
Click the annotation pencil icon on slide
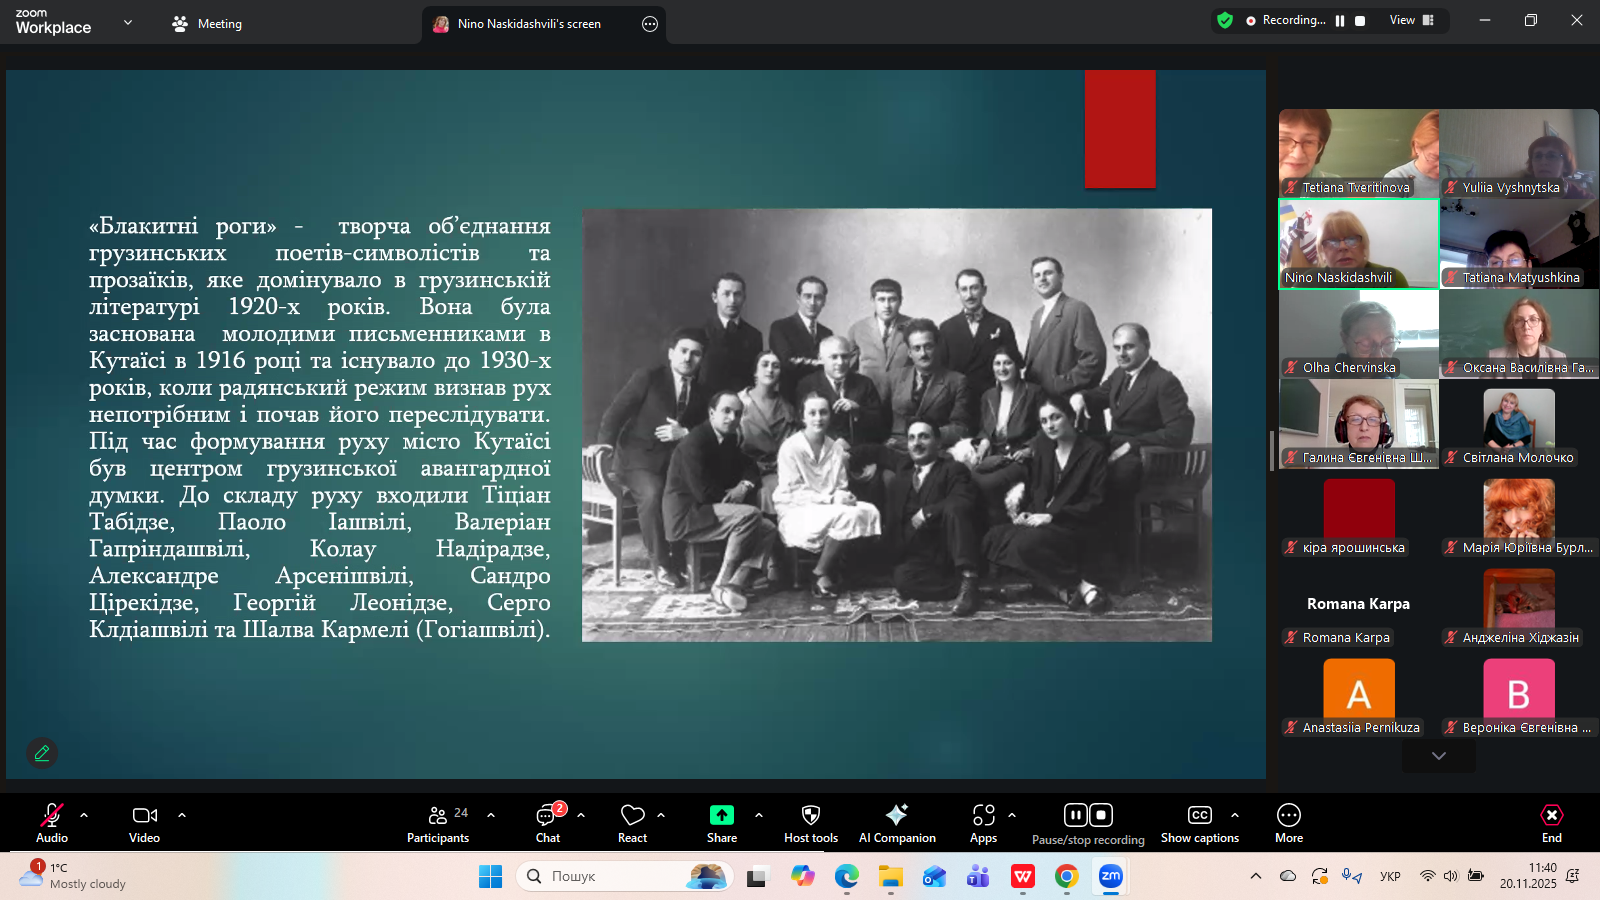tap(42, 753)
